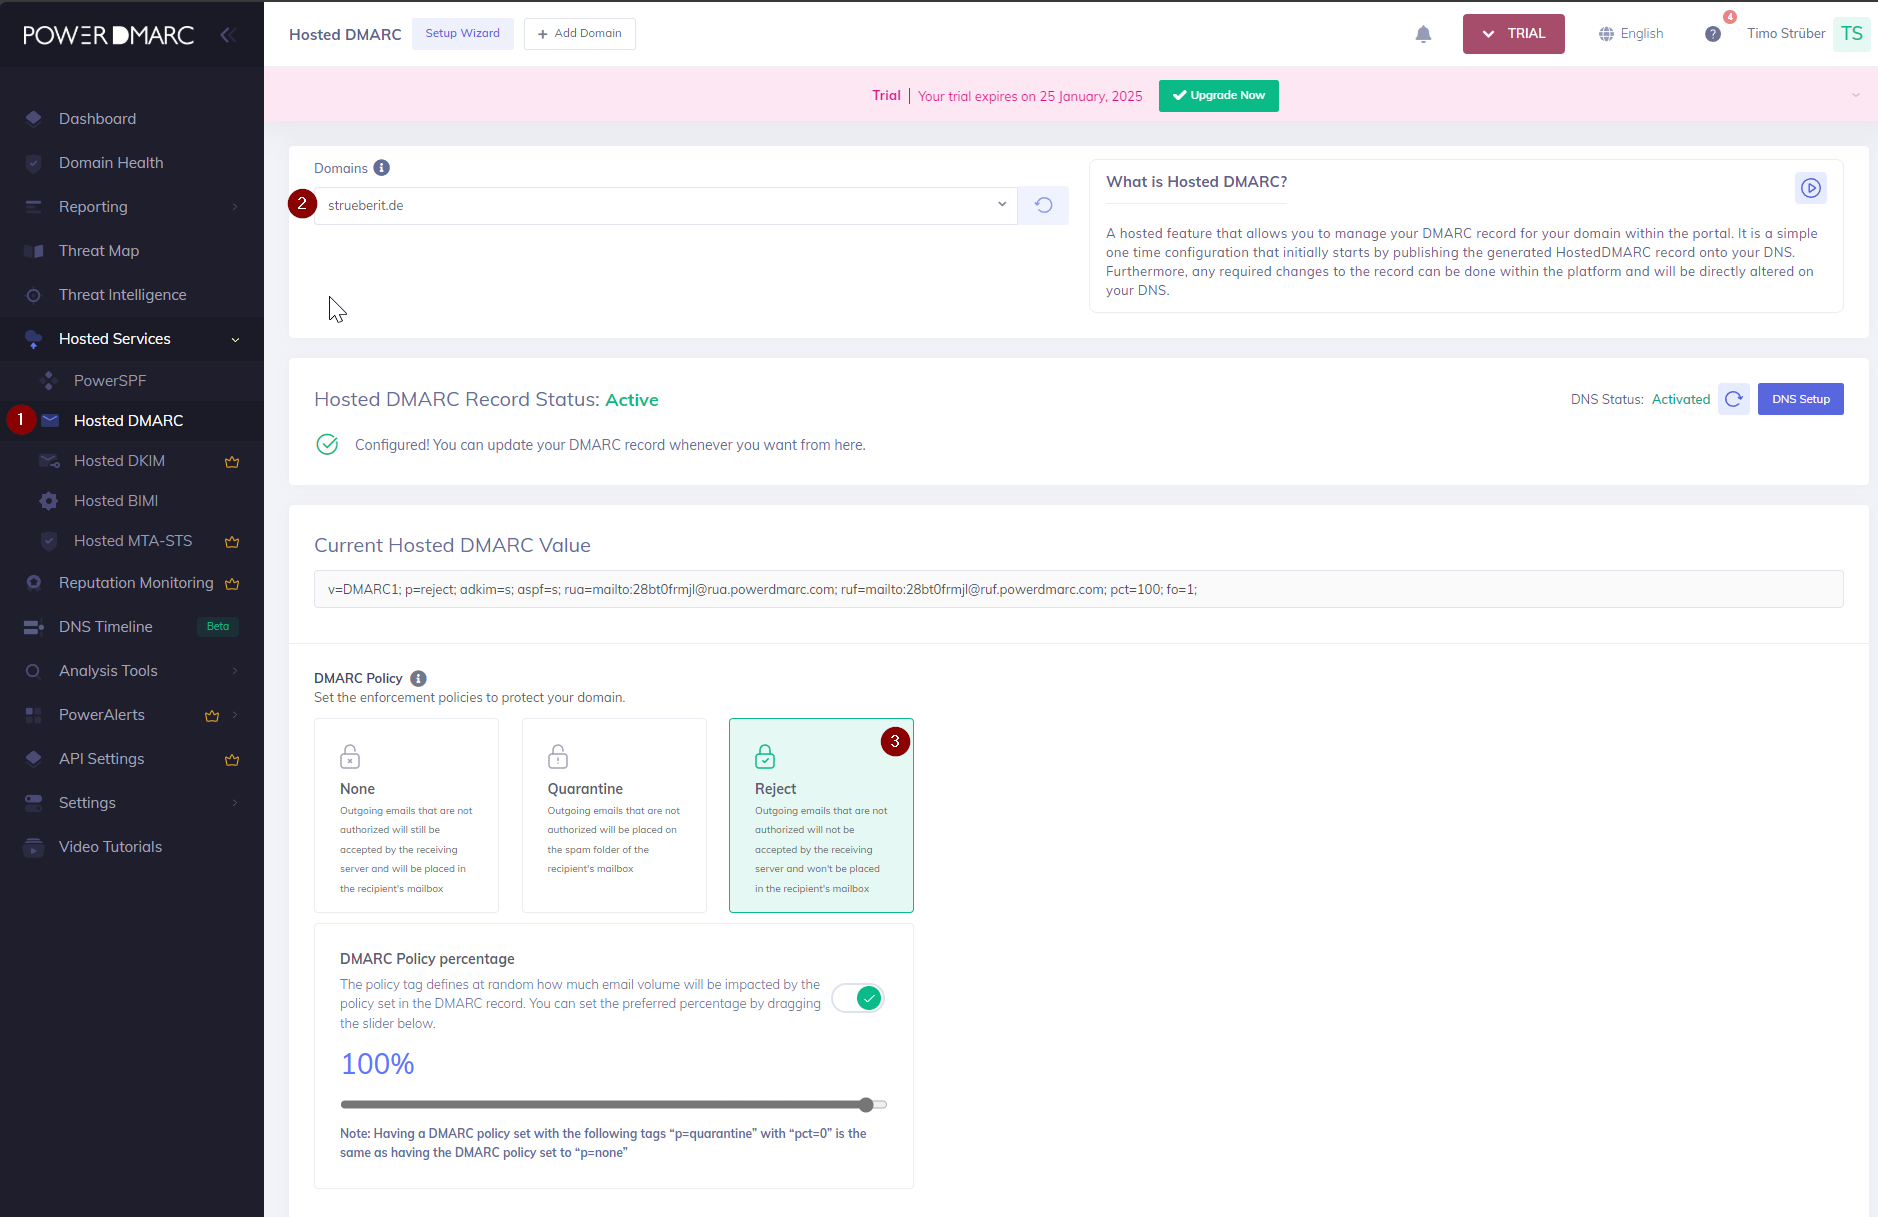
Task: Click the Upgrade Now button
Action: click(x=1218, y=96)
